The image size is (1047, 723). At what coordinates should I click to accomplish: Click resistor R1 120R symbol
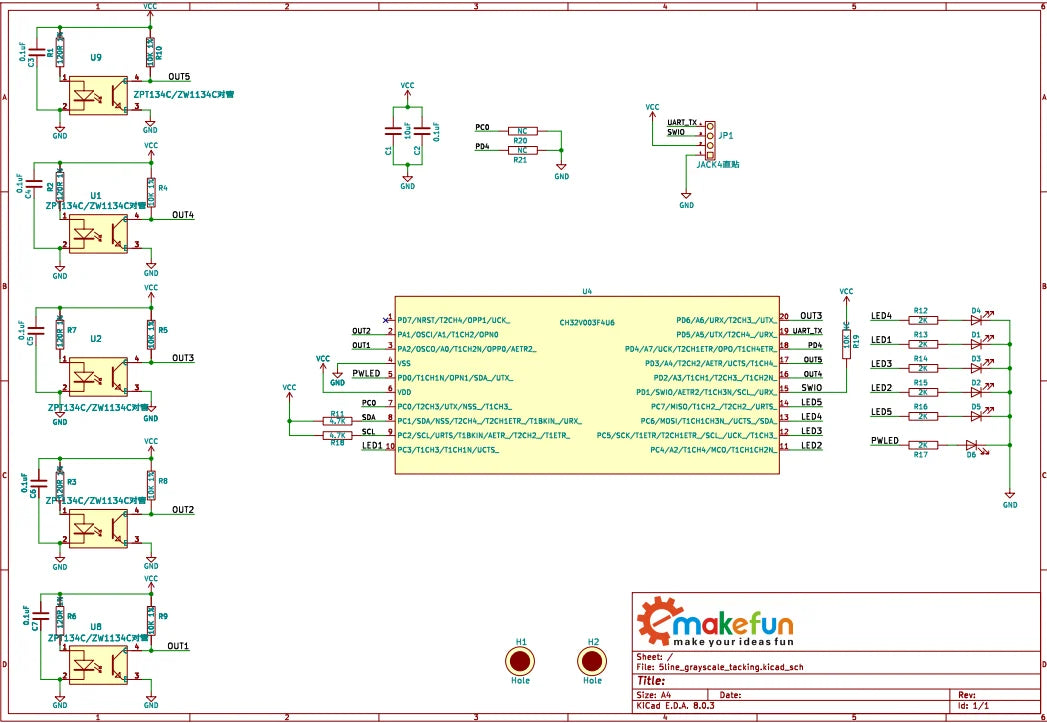[60, 51]
